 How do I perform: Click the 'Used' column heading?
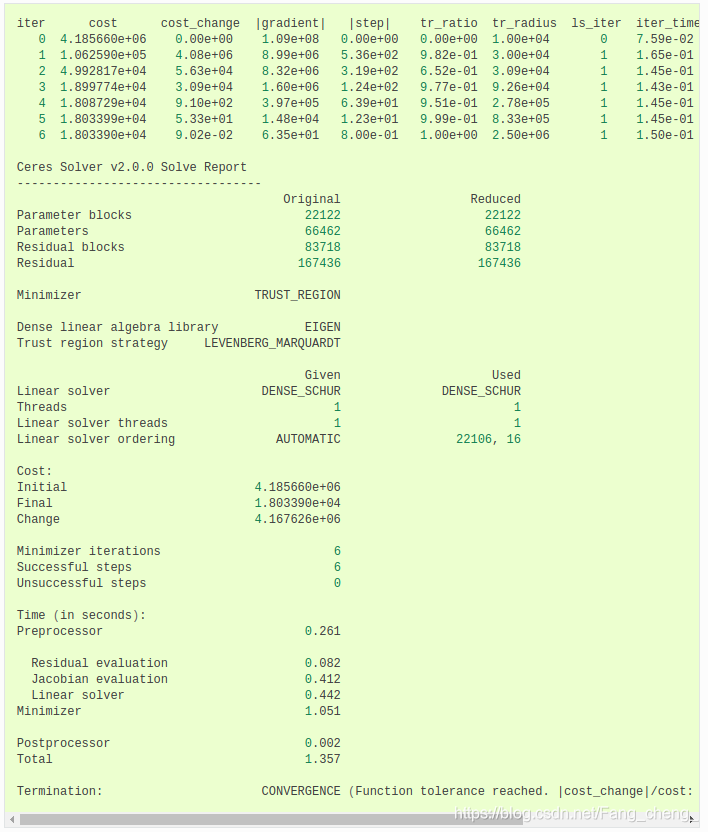(x=506, y=375)
